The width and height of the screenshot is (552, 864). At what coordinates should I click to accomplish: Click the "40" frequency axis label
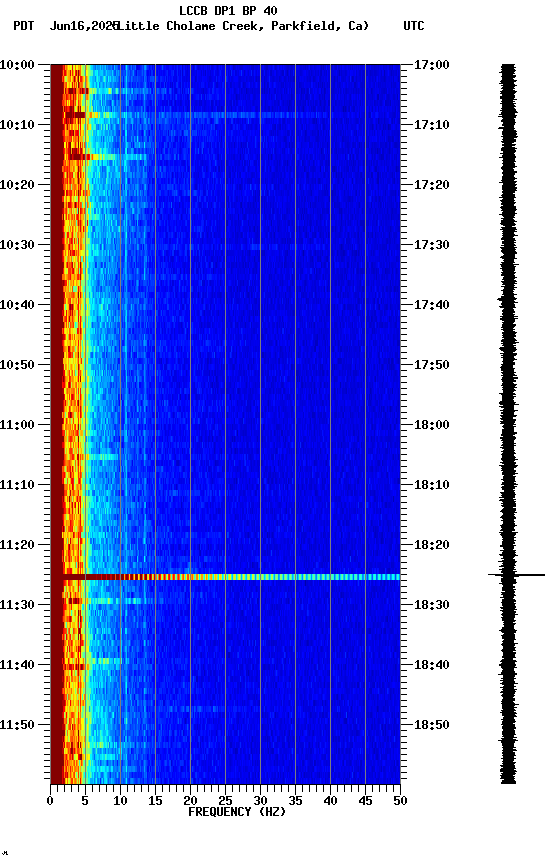coord(330,801)
